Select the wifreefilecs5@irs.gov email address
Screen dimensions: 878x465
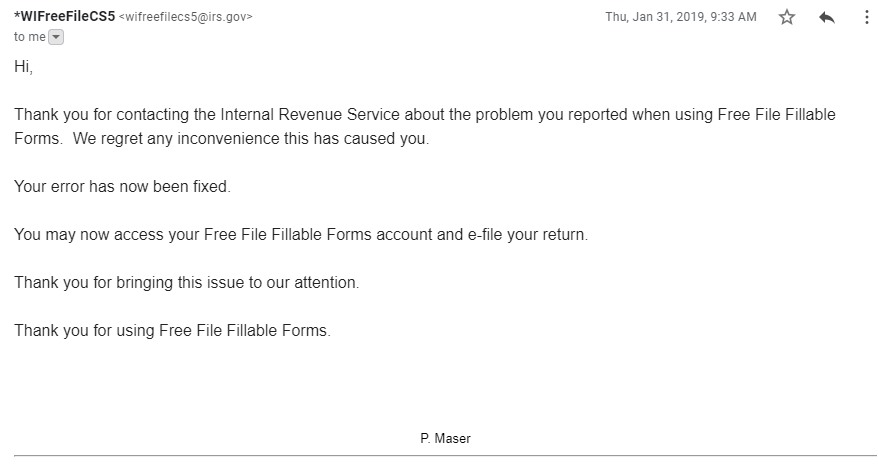click(185, 17)
